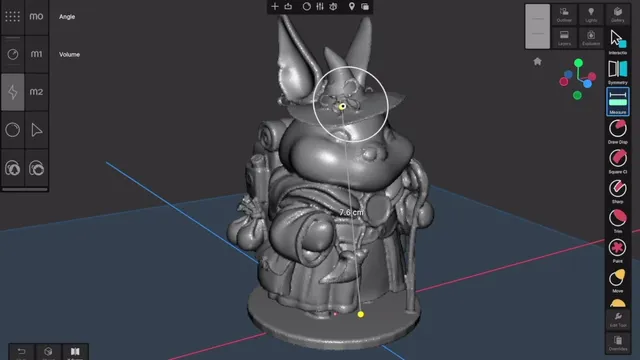Click the Angle measurement label
The image size is (640, 360).
pyautogui.click(x=67, y=17)
